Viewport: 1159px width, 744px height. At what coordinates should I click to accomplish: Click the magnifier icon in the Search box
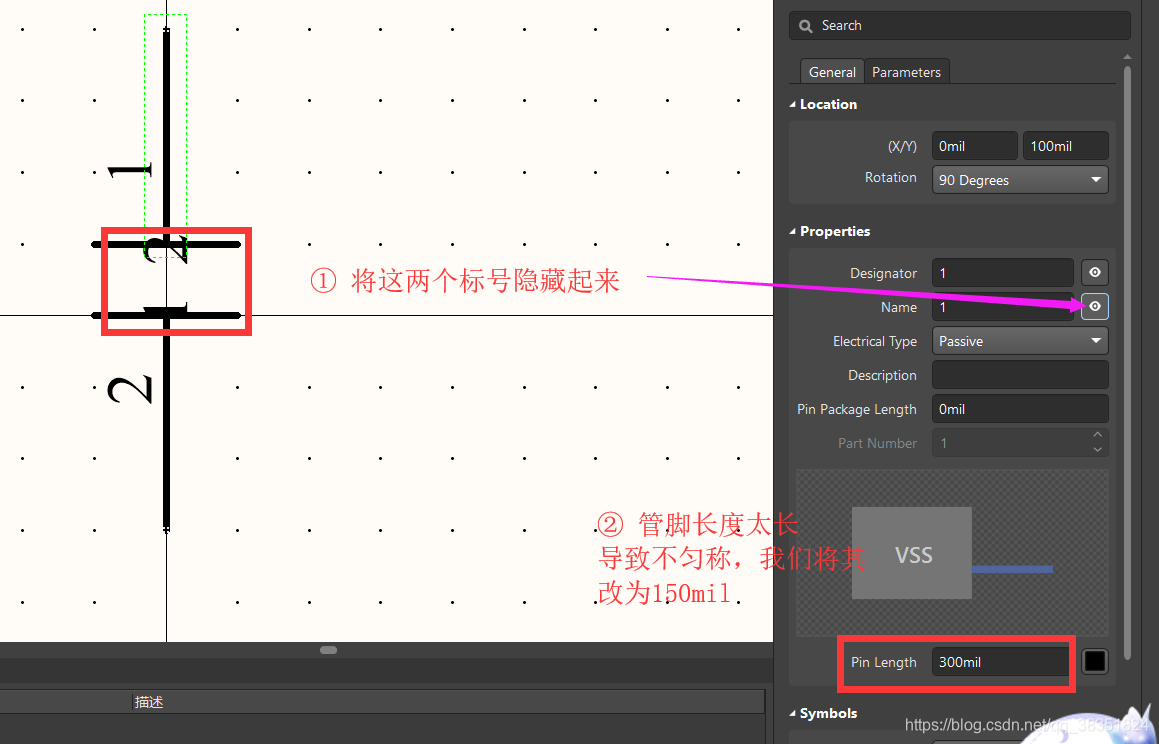(x=806, y=26)
